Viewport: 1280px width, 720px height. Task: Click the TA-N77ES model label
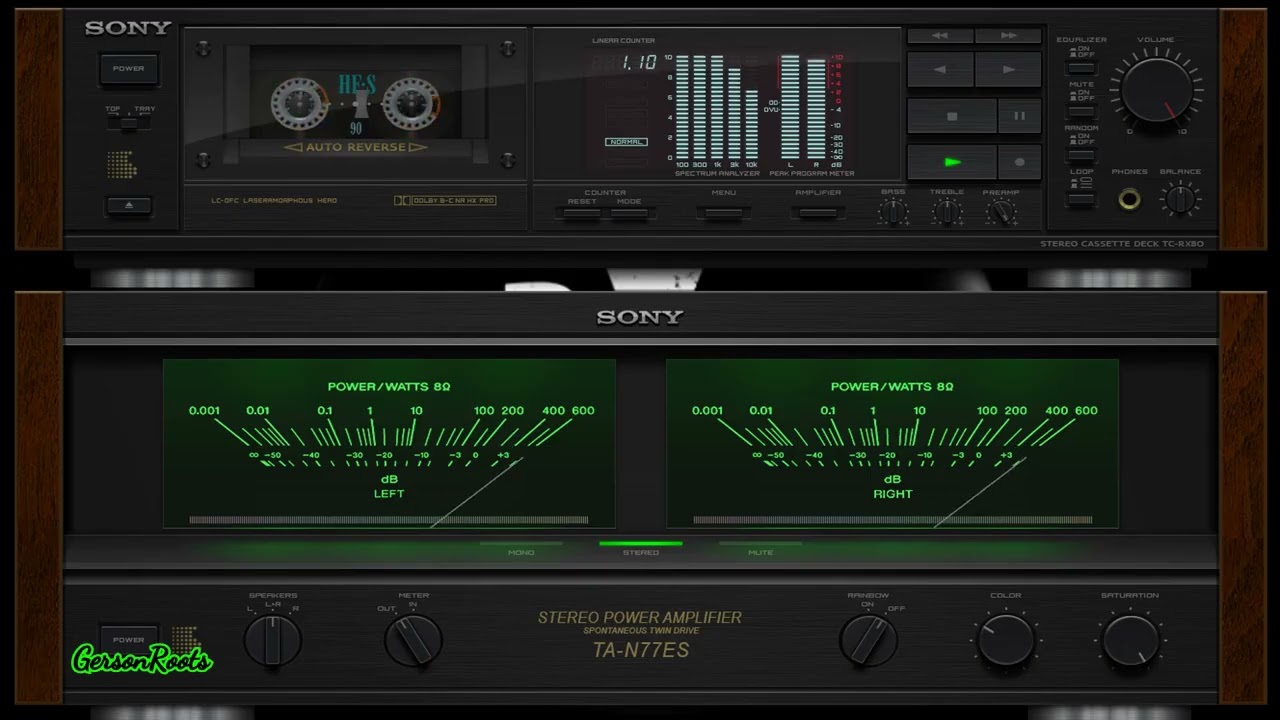tap(640, 650)
